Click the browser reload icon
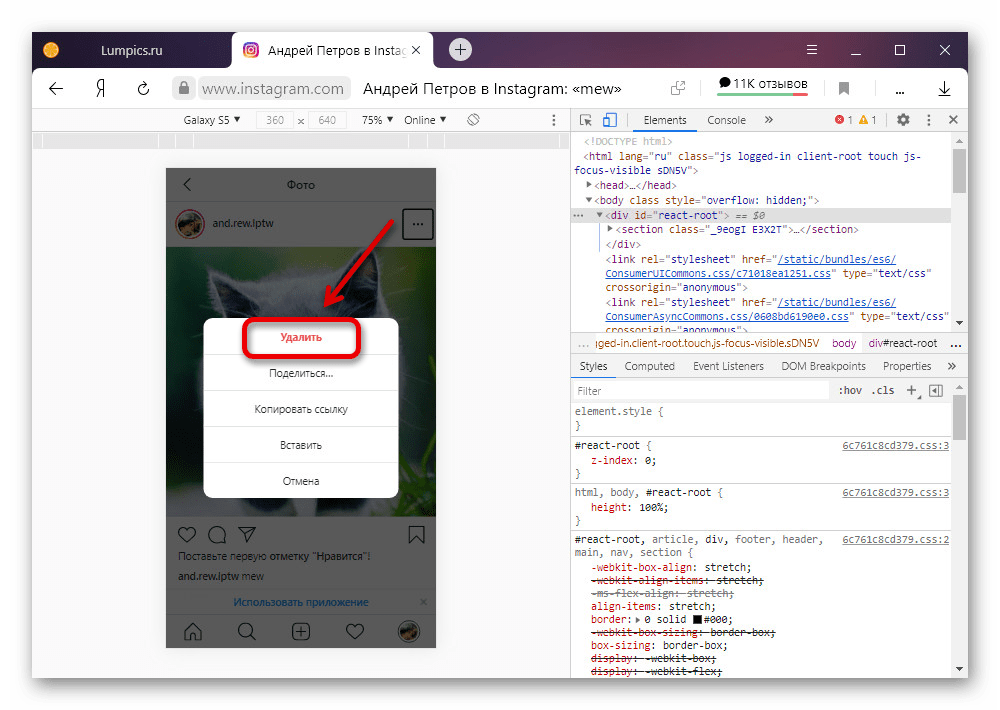Screen dimensions: 1000x710 (x=143, y=88)
